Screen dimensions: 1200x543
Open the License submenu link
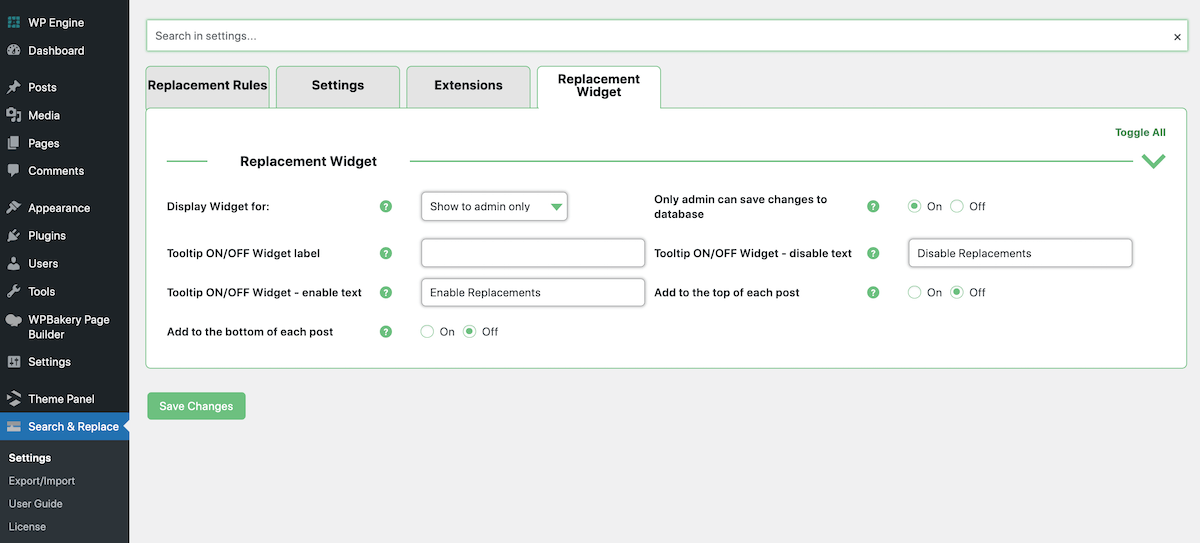tap(27, 527)
